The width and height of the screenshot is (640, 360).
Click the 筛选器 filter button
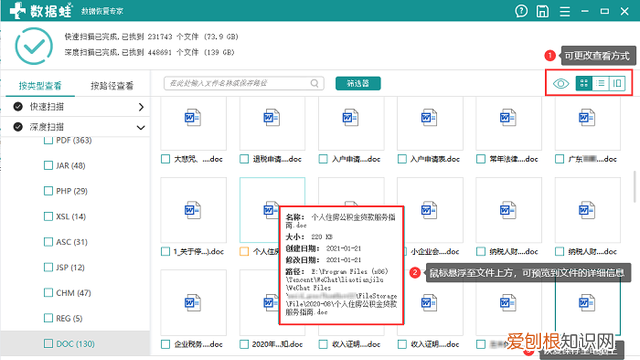(x=358, y=83)
